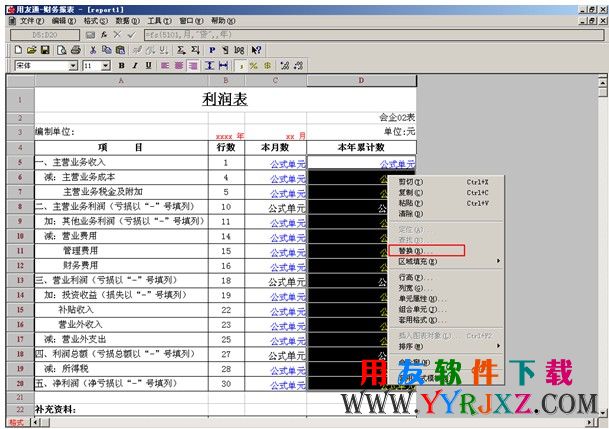Choose 行高 in the context menu
This screenshot has width=609, height=429.
446,277
